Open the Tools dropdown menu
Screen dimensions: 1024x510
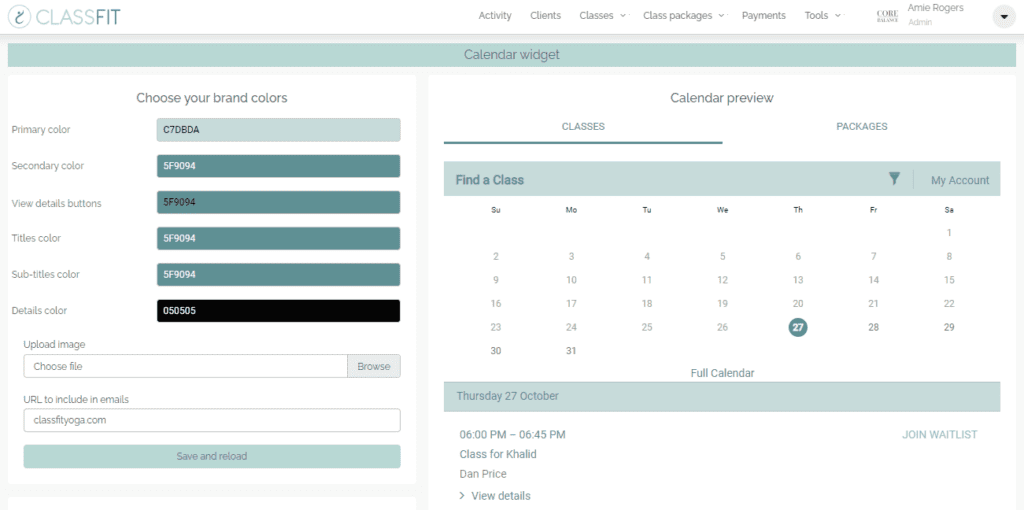(x=822, y=16)
